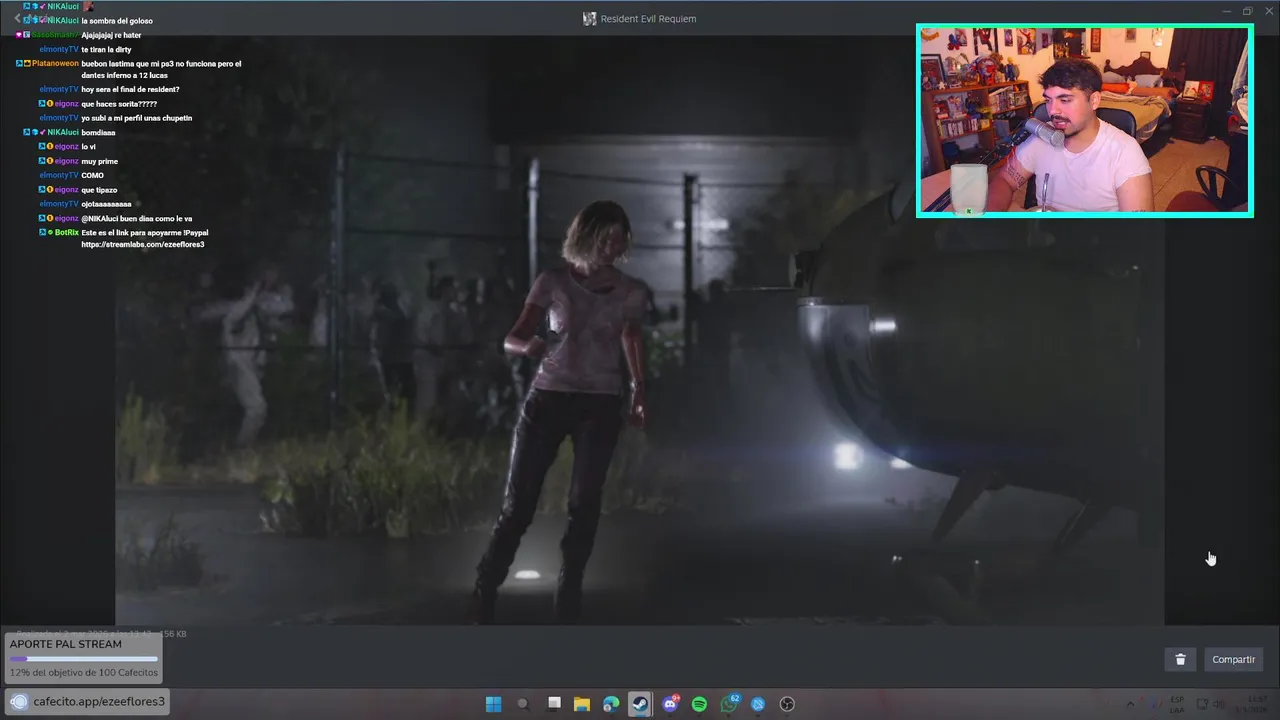Open the Windows Start menu
Viewport: 1280px width, 720px height.
click(493, 704)
